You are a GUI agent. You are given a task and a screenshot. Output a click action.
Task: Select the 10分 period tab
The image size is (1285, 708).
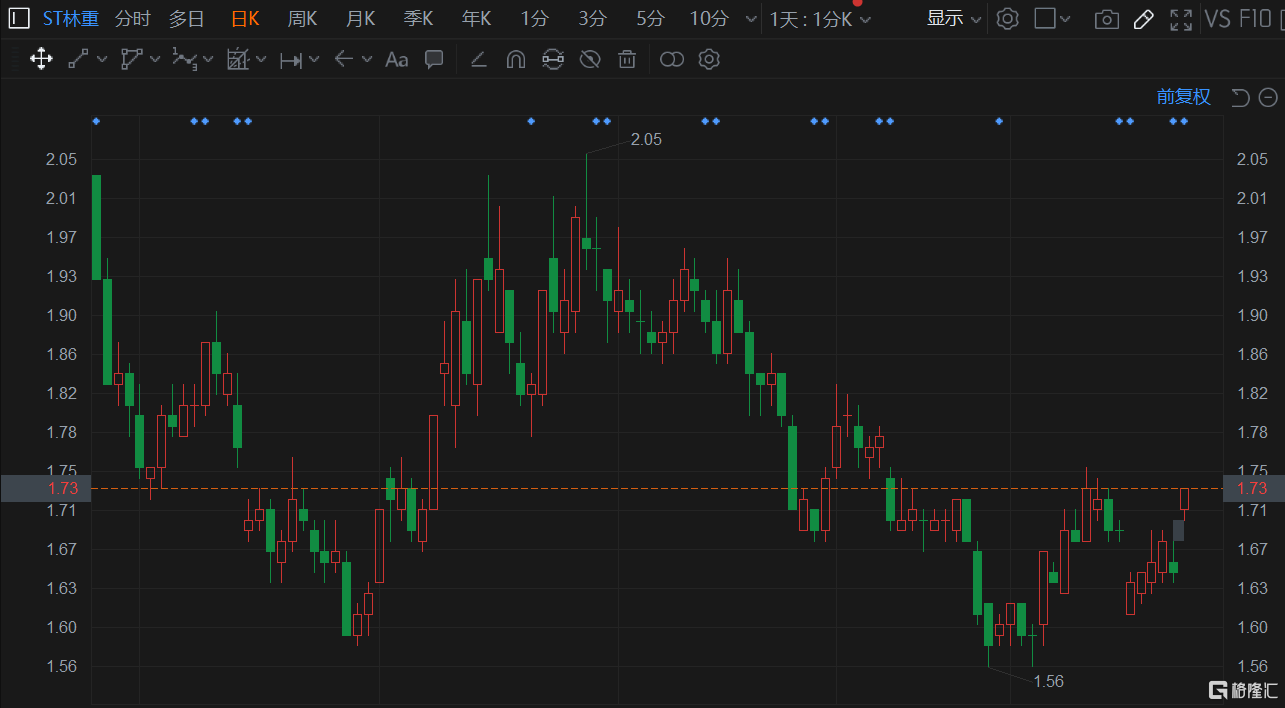(x=709, y=18)
